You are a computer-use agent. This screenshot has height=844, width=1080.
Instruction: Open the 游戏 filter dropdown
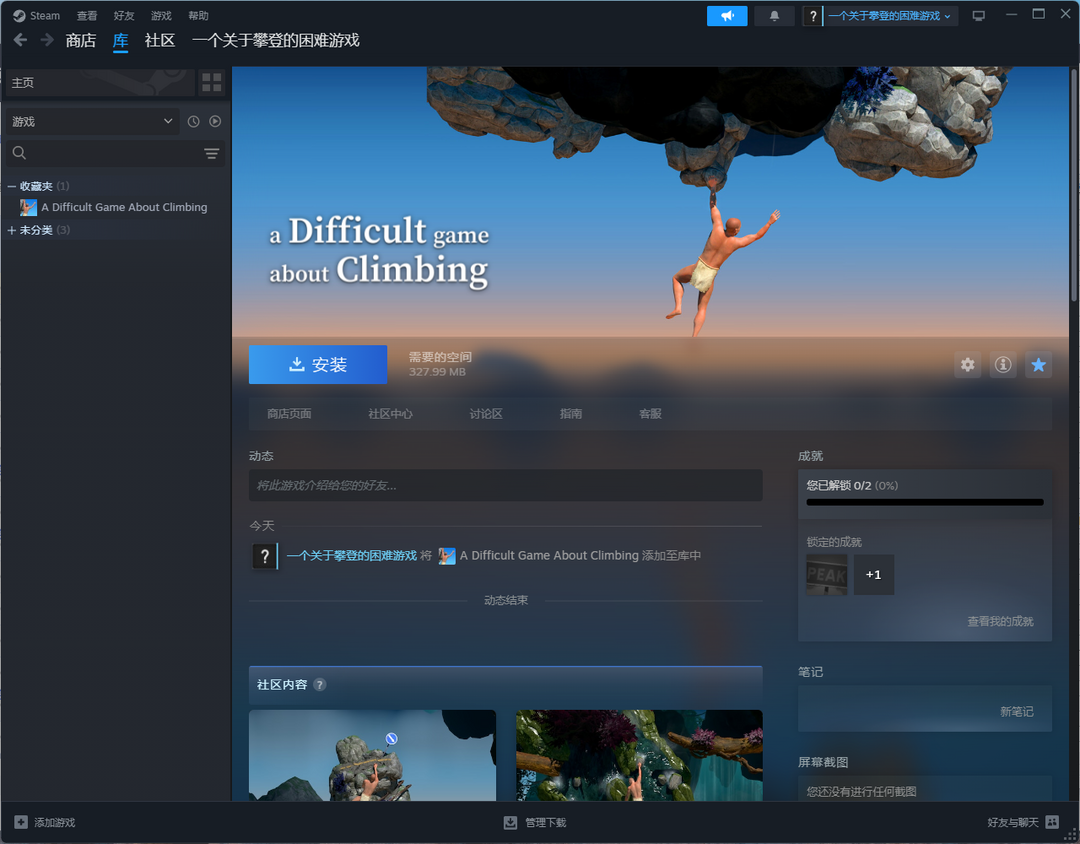click(x=92, y=121)
